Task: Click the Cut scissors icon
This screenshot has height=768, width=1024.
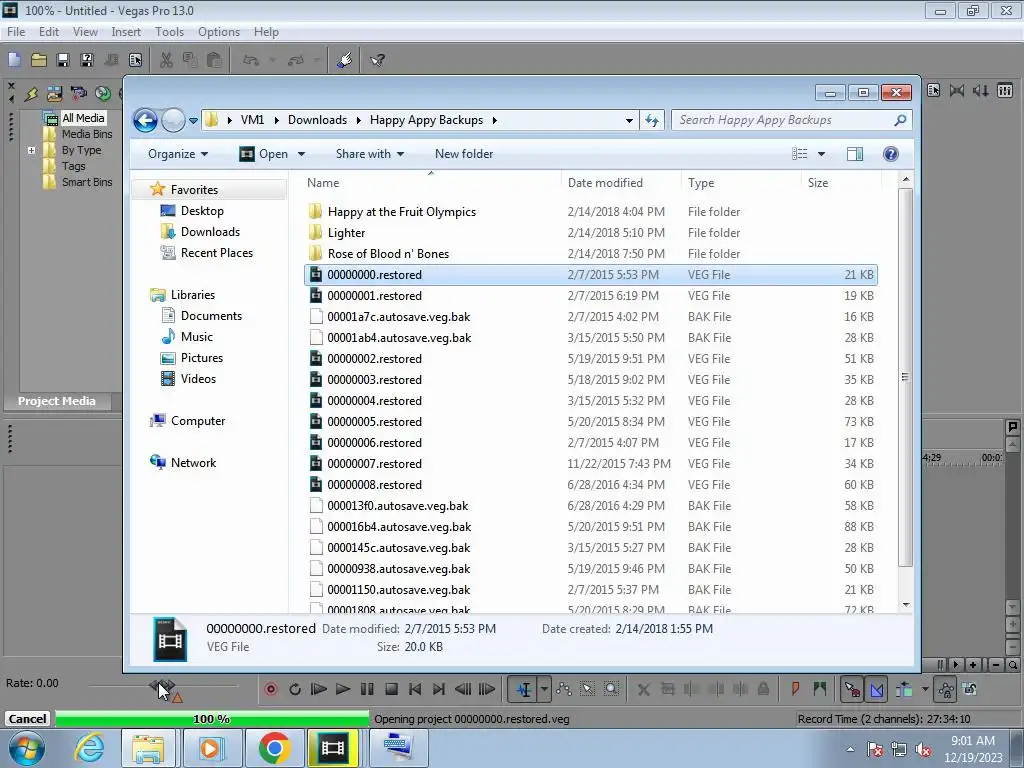Action: click(167, 60)
